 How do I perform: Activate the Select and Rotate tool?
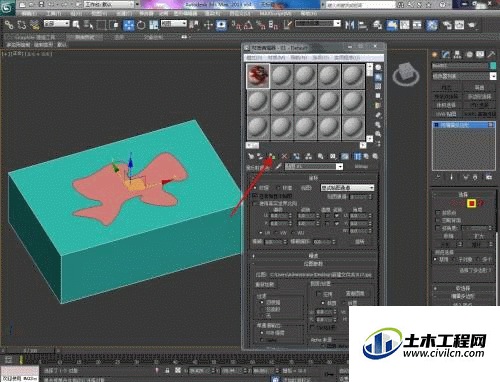141,25
